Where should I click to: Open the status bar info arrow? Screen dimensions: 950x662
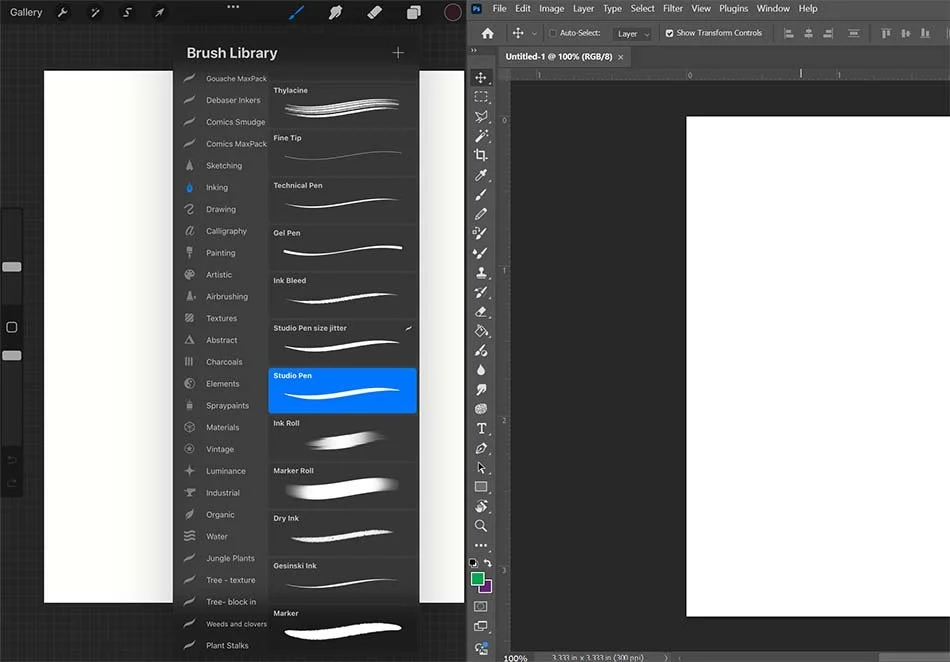tap(666, 657)
